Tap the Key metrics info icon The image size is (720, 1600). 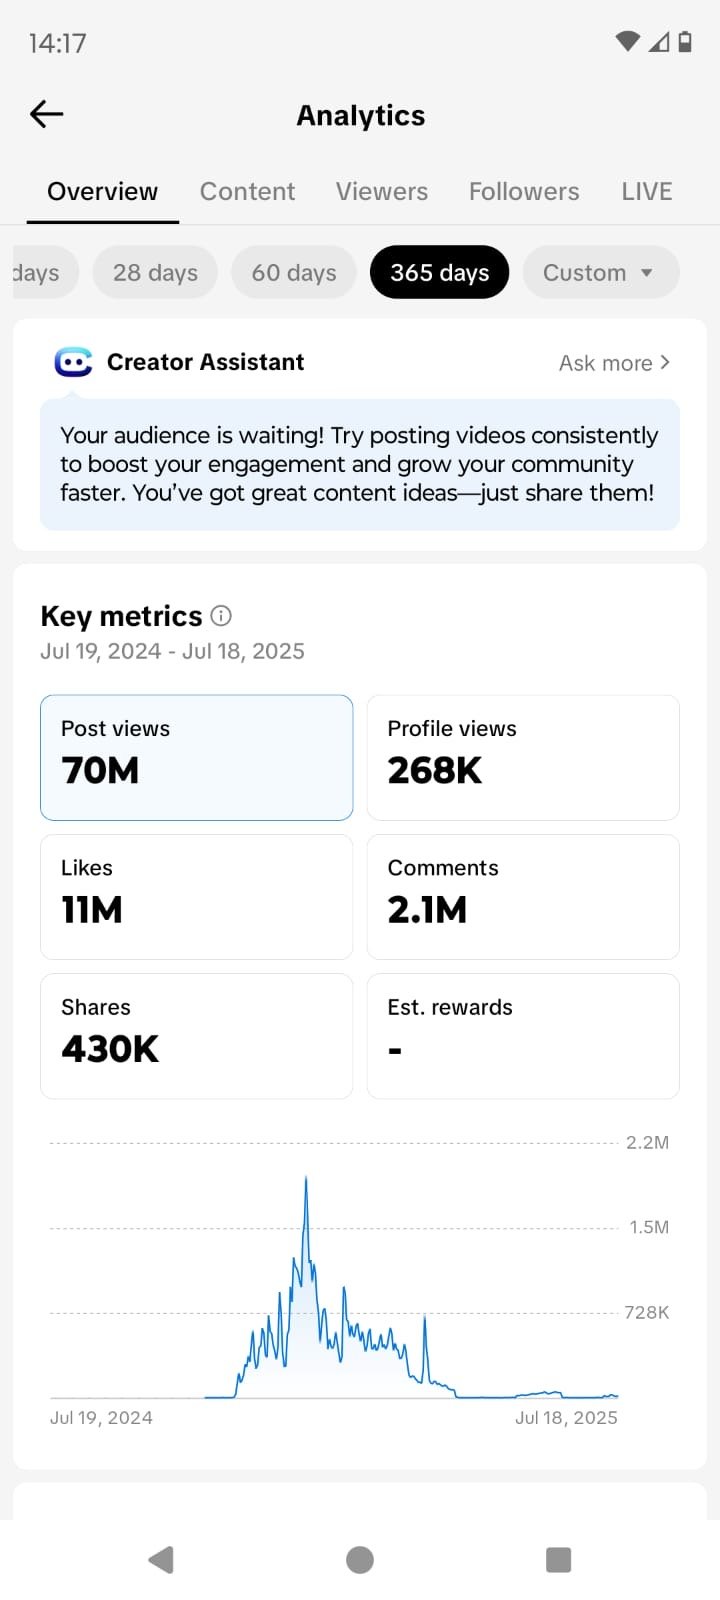[x=222, y=616]
